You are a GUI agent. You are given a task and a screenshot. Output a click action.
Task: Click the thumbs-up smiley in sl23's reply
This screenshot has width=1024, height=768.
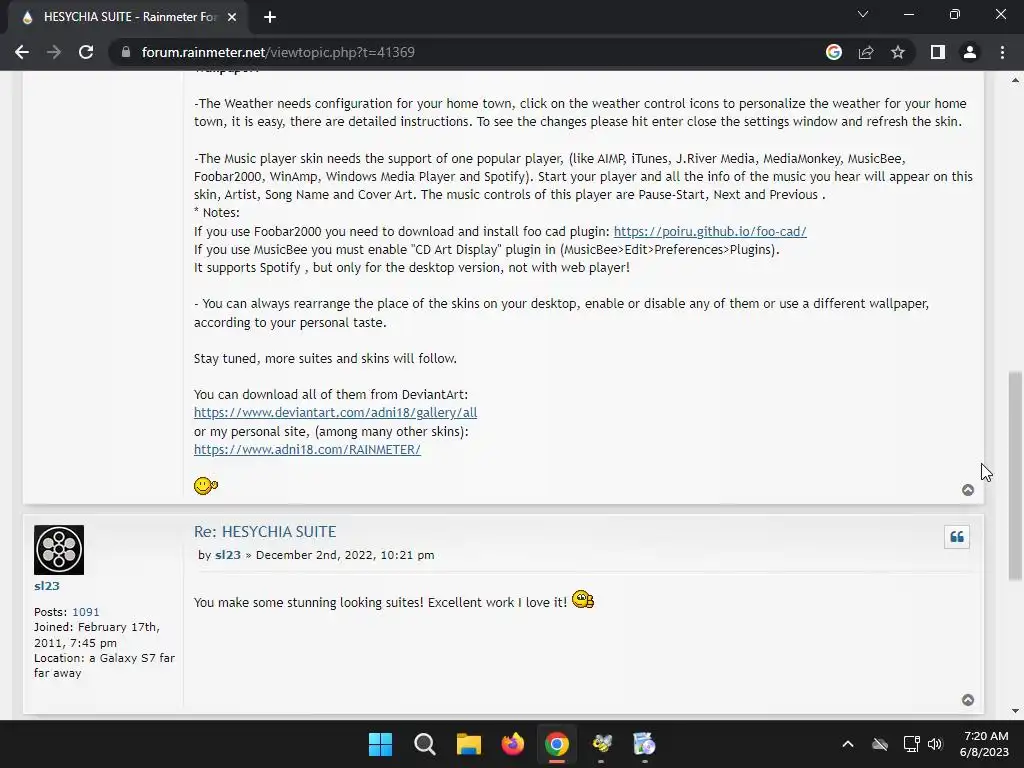pos(583,600)
